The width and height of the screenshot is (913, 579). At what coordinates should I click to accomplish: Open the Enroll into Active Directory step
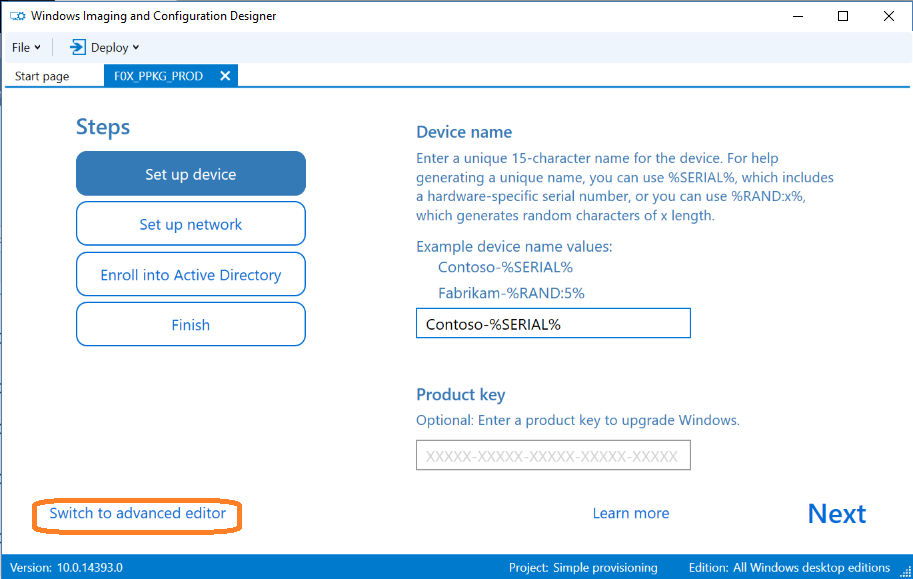[190, 274]
